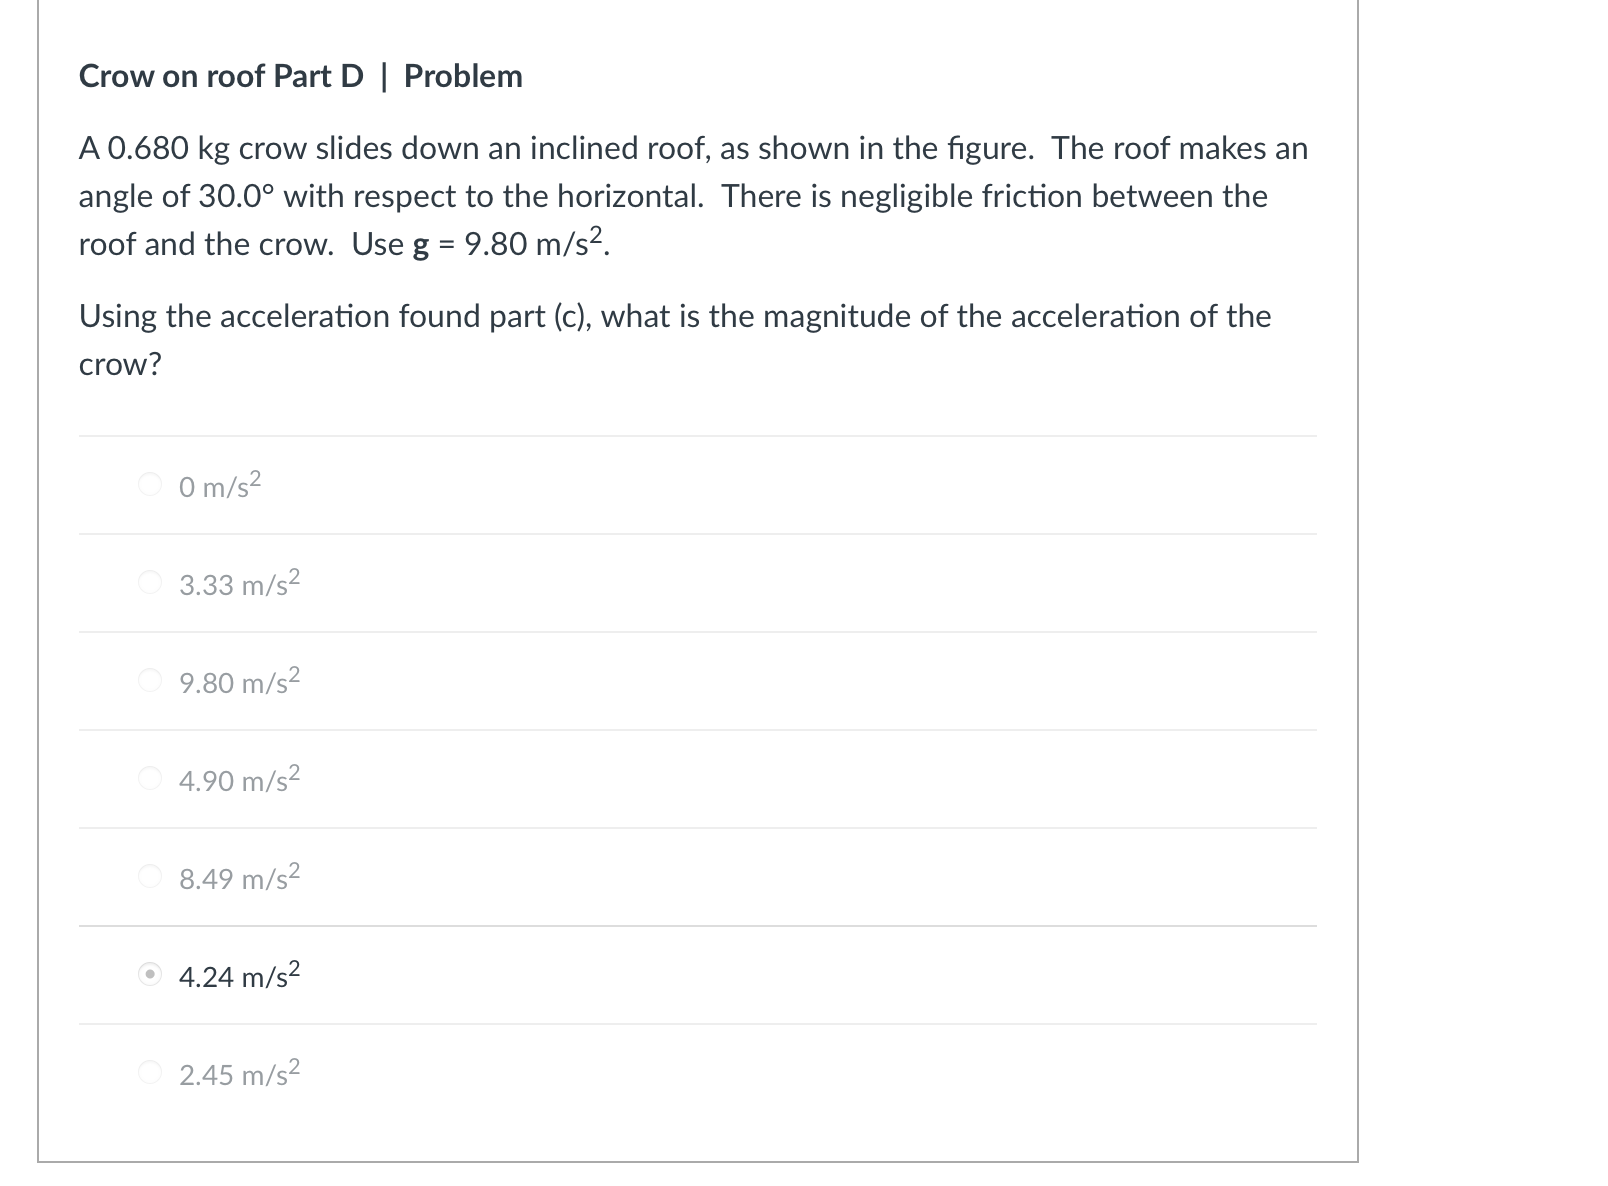Select the 3.33 m/s² radio button
This screenshot has width=1608, height=1186.
pos(148,583)
